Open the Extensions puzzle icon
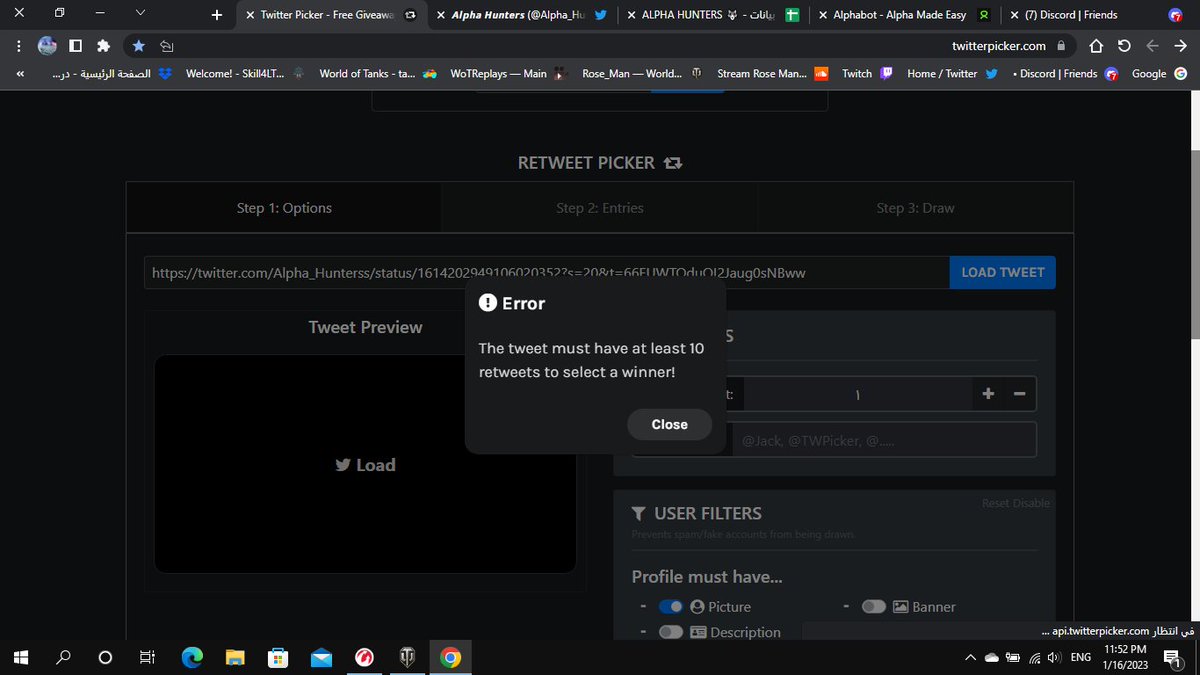The height and width of the screenshot is (675, 1200). (103, 46)
